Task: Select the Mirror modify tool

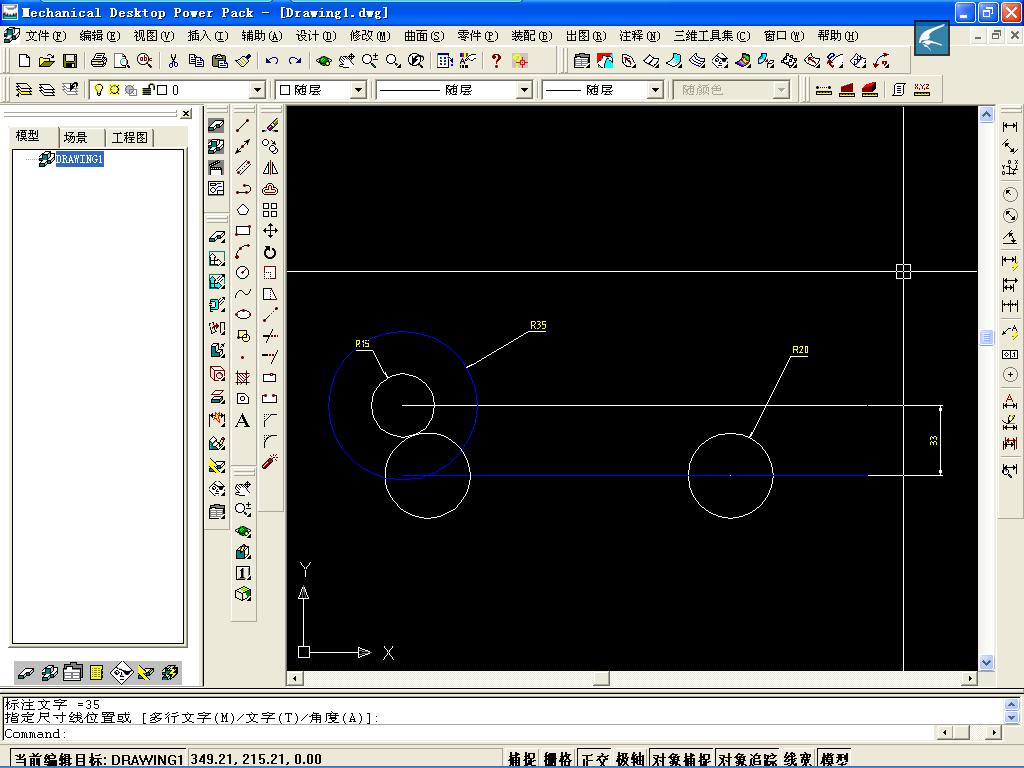Action: 270,168
